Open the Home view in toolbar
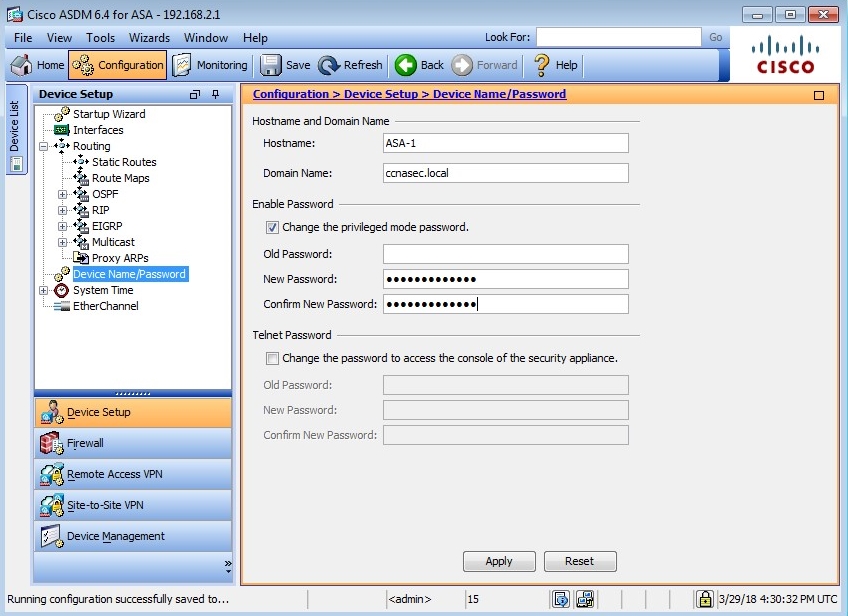This screenshot has width=848, height=616. click(37, 65)
